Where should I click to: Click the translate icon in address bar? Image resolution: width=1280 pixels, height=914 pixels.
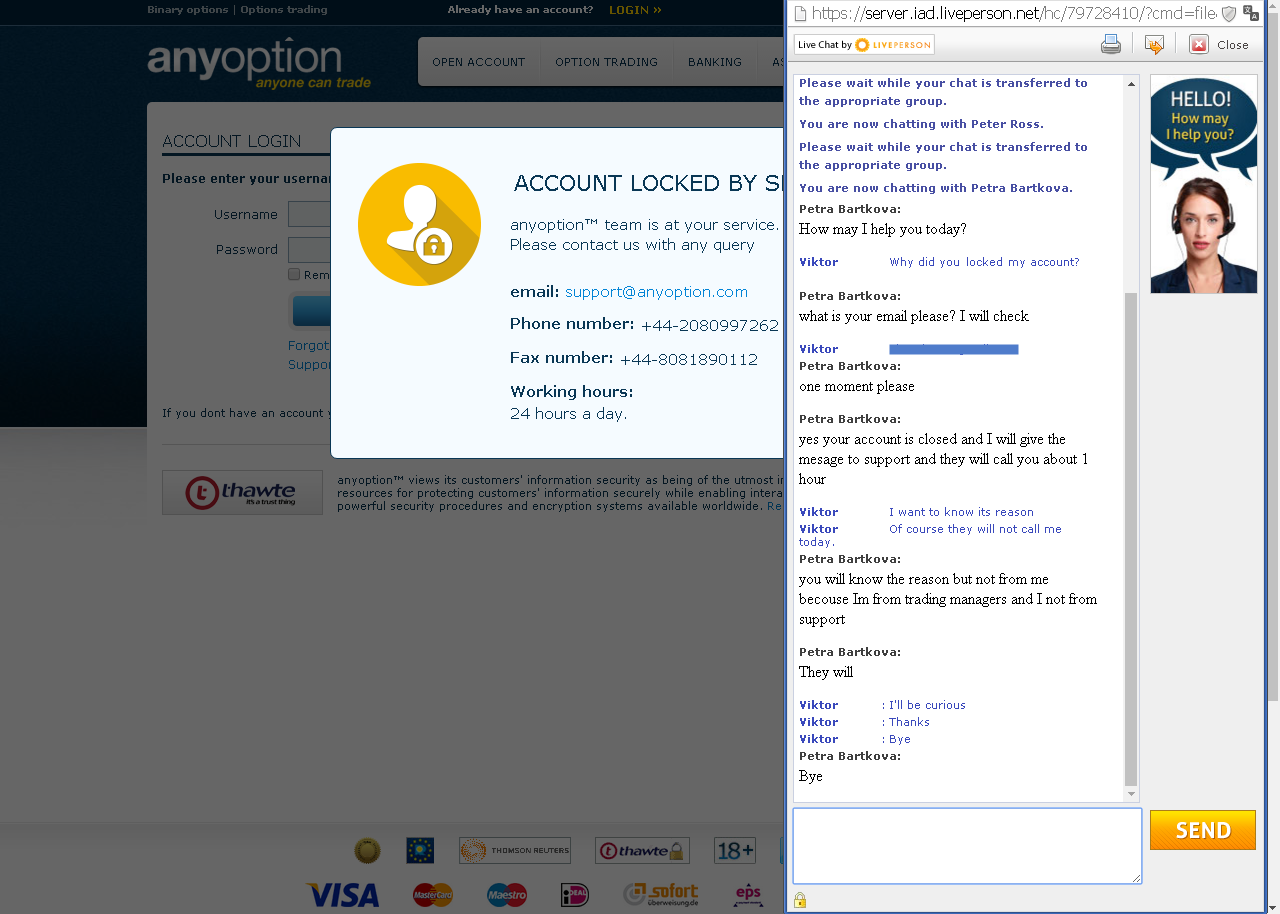click(1251, 13)
